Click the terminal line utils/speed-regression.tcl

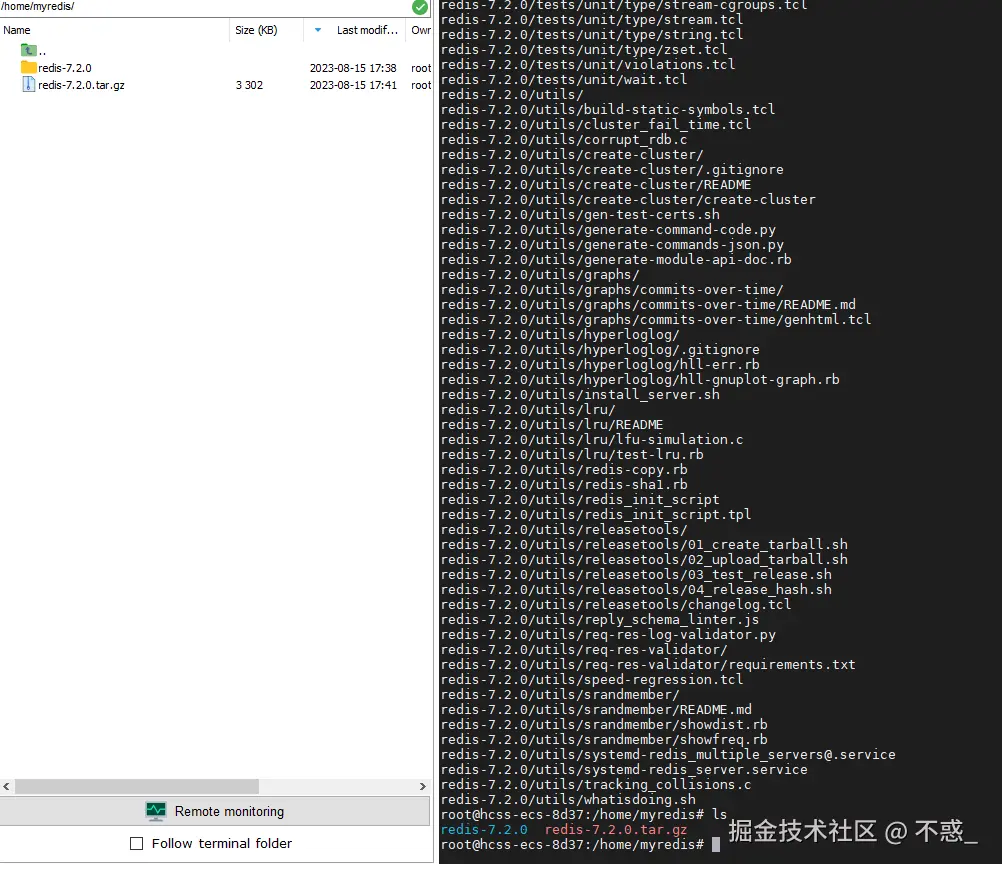click(x=592, y=680)
